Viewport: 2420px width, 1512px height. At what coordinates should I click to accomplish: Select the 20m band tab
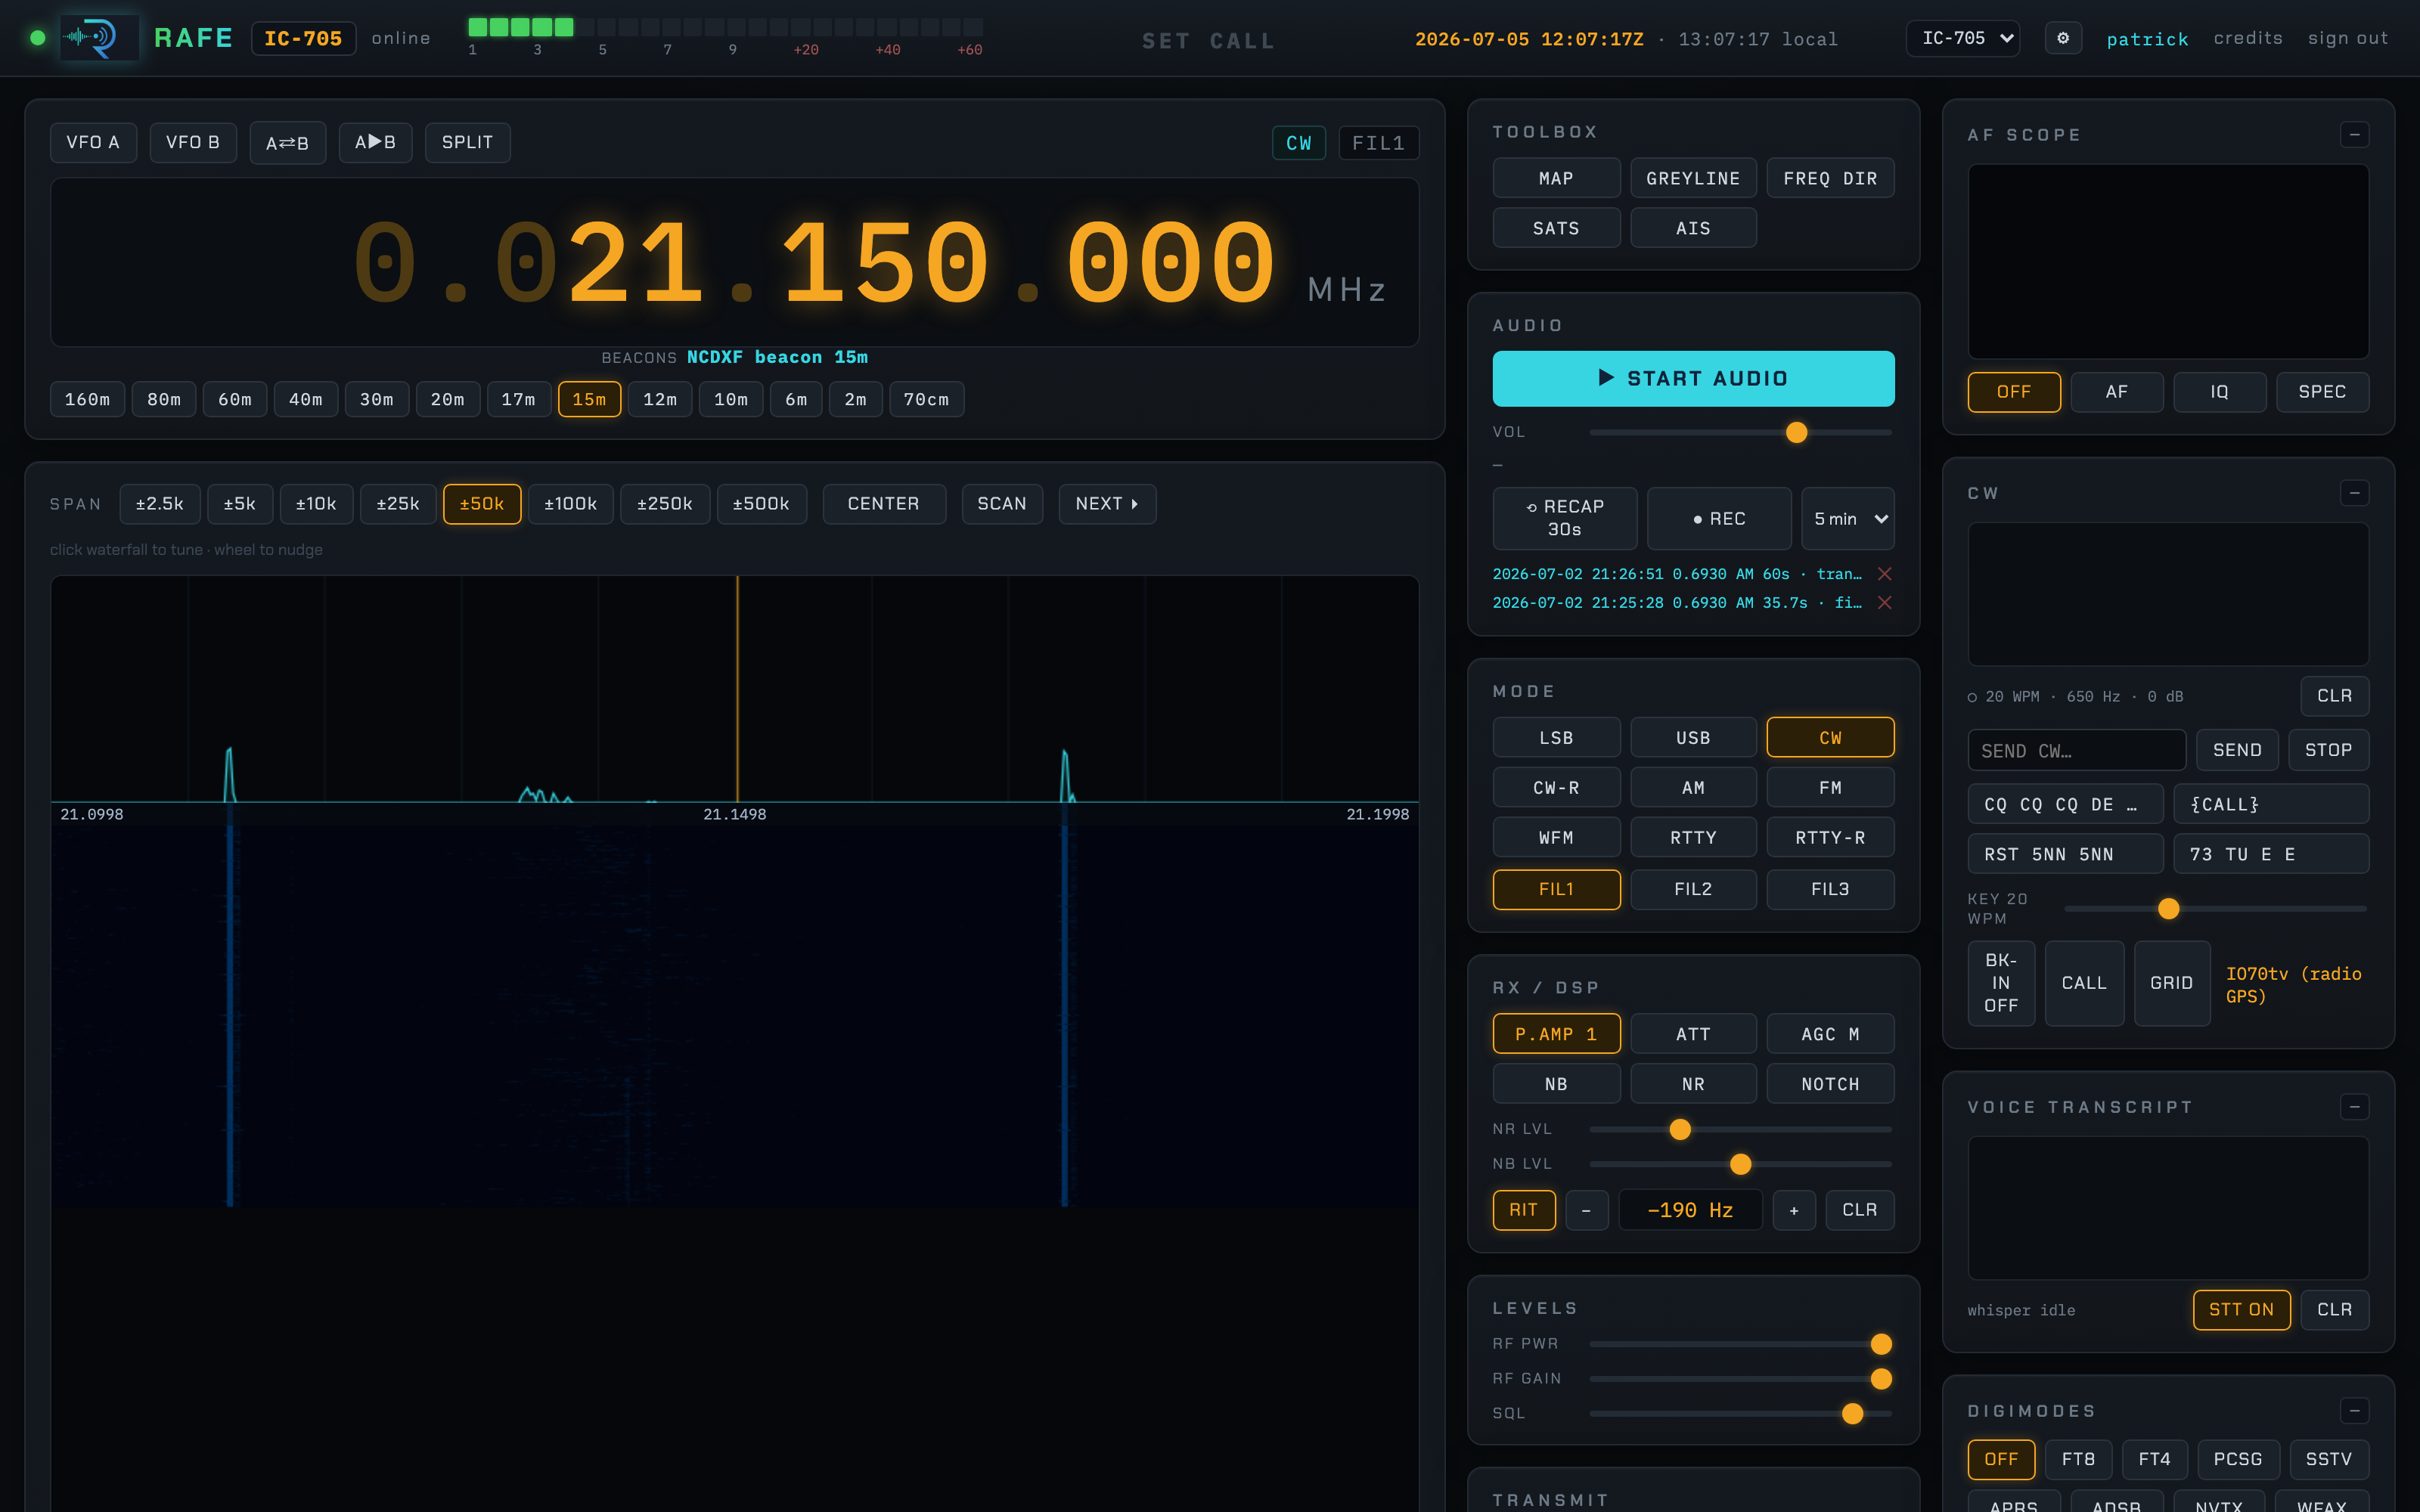click(x=447, y=399)
